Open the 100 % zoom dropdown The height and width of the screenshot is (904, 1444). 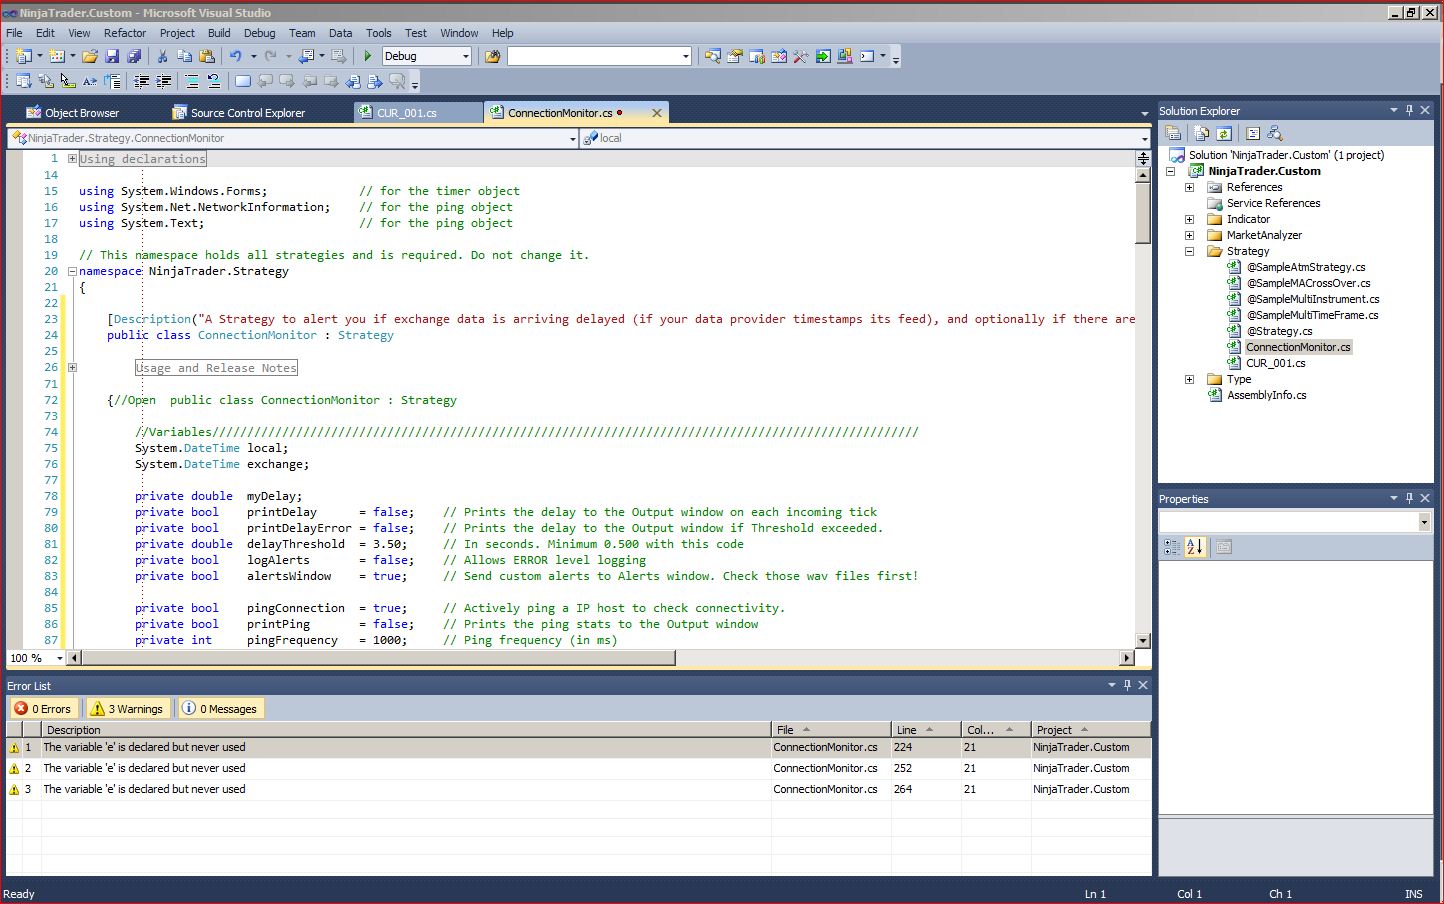(x=60, y=658)
